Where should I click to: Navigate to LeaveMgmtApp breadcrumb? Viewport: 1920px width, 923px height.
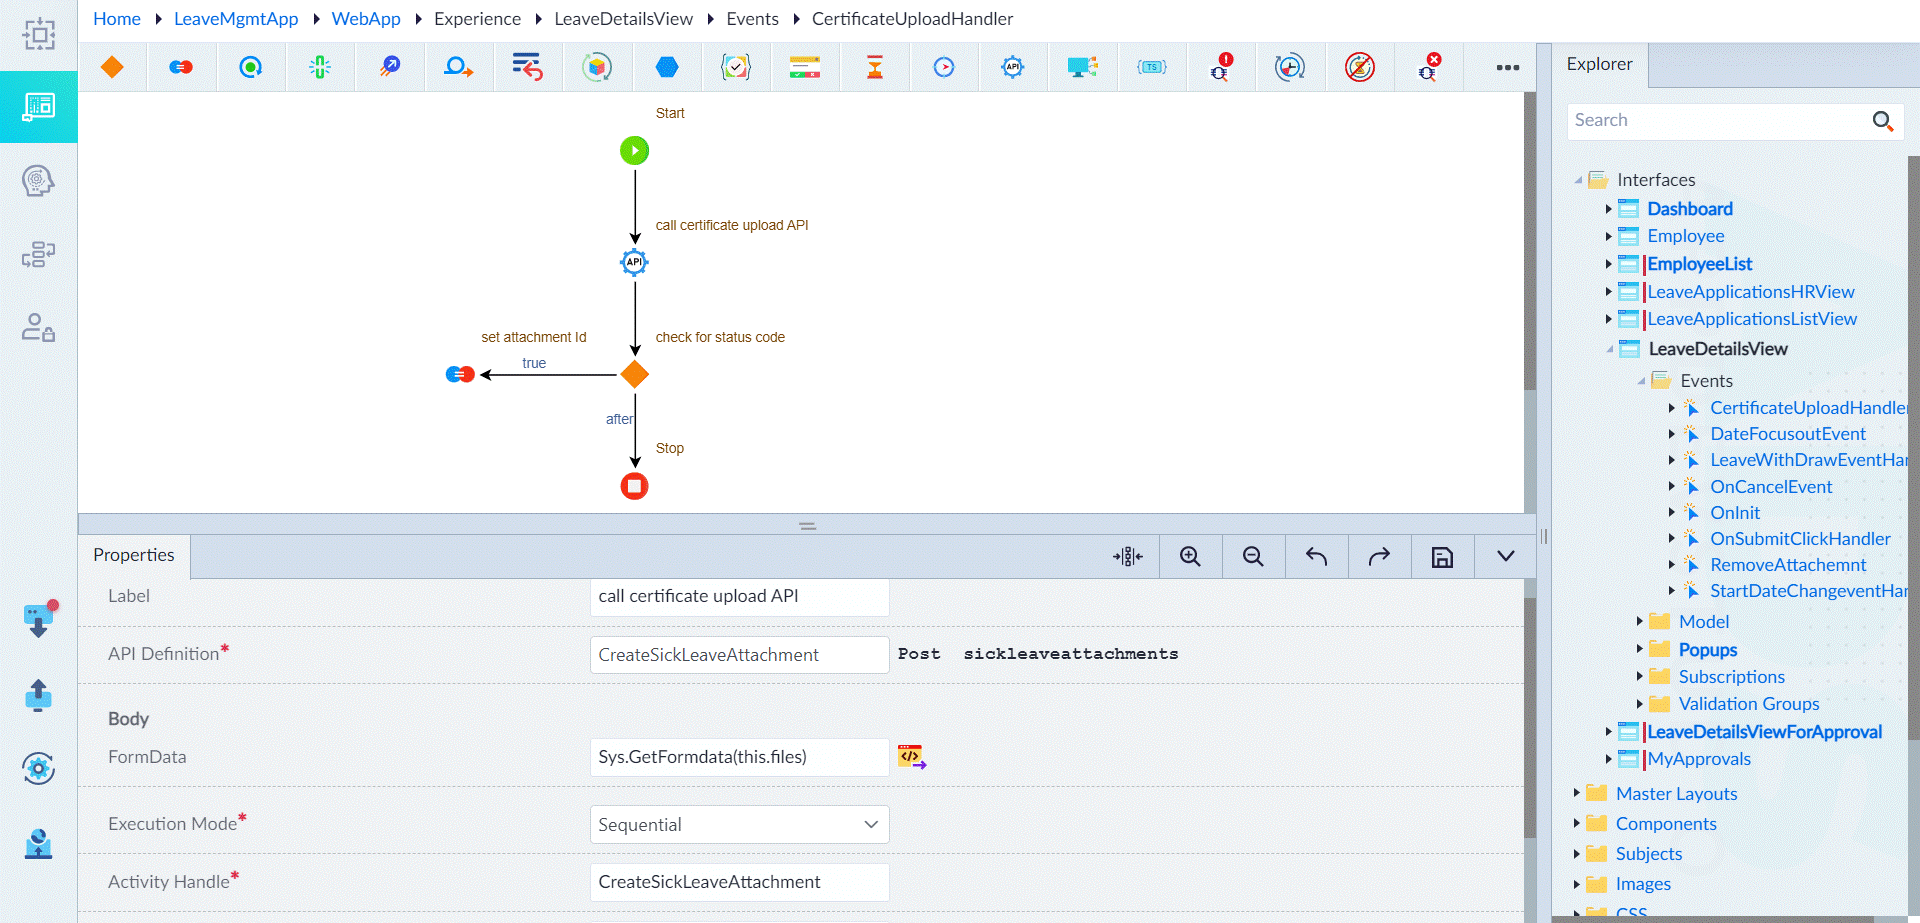coord(236,19)
